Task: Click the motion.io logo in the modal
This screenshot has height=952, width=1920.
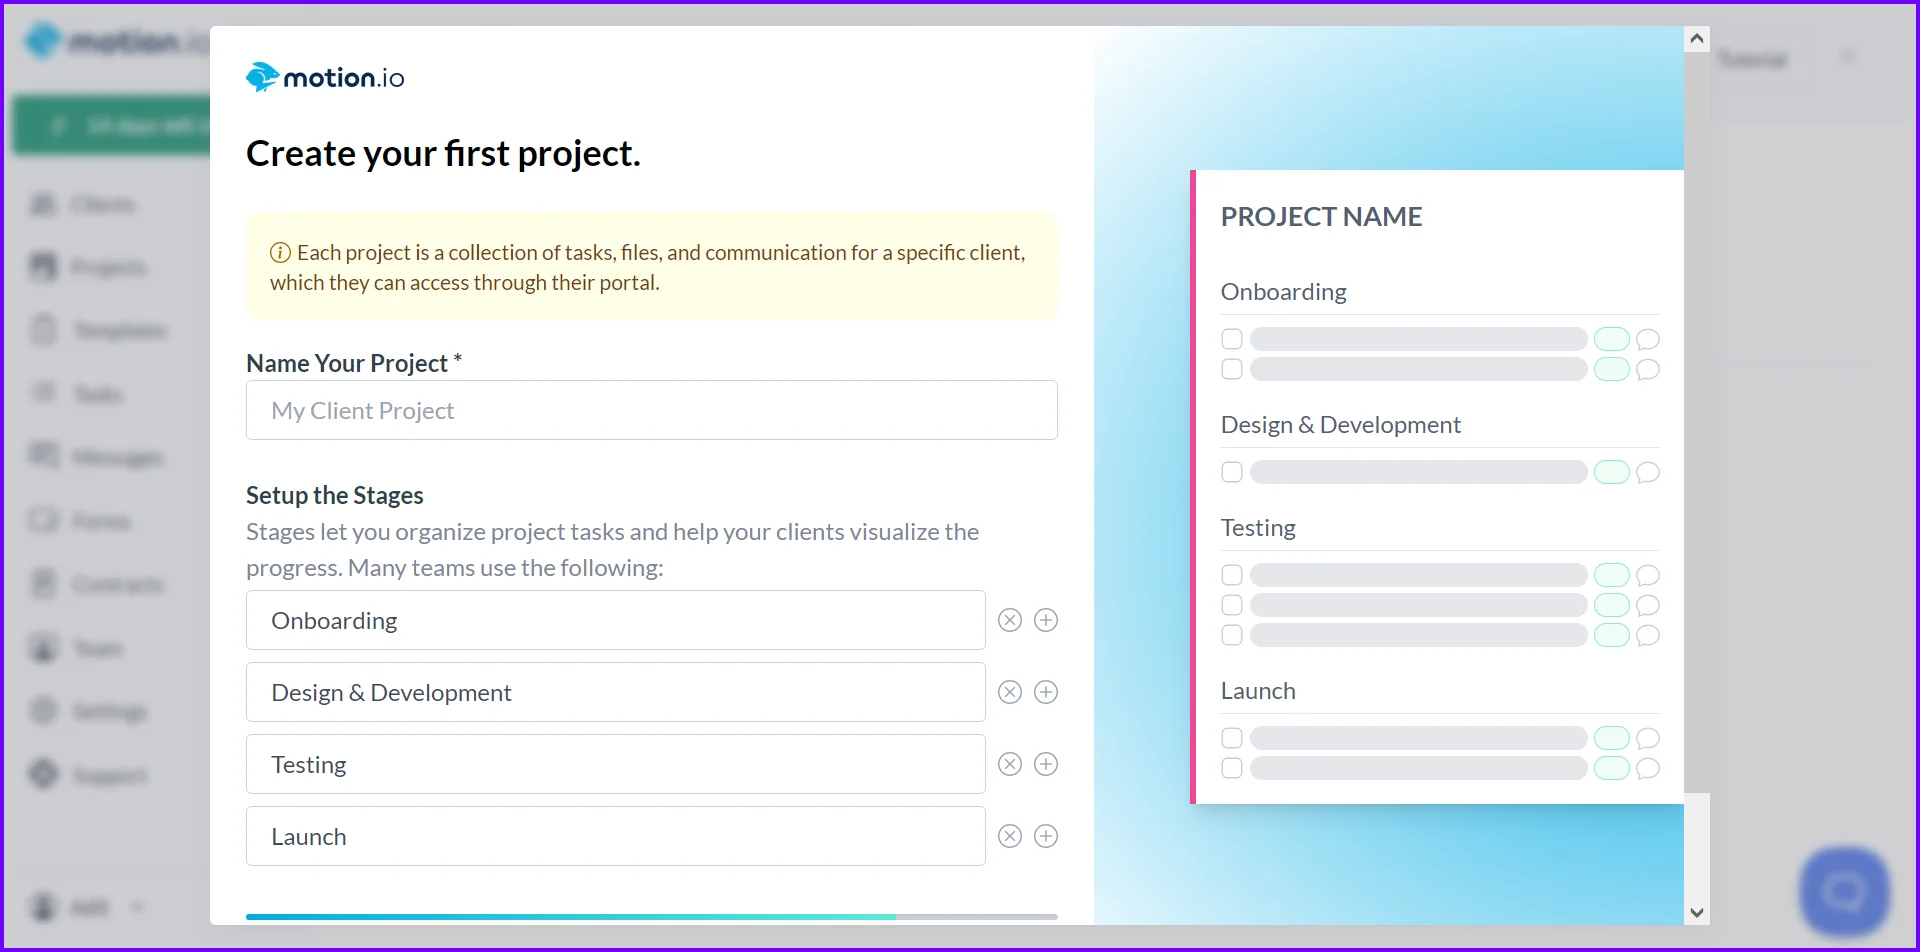Action: 324,76
